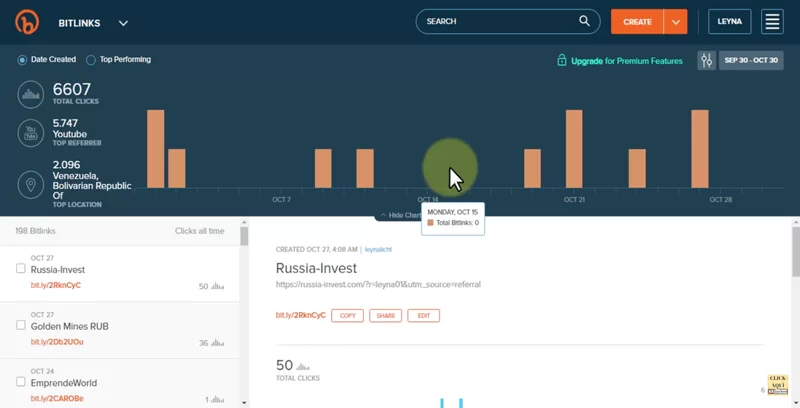Screen dimensions: 800x408
Task: Open the Sep 30 - Oct 30 date range
Action: click(751, 60)
